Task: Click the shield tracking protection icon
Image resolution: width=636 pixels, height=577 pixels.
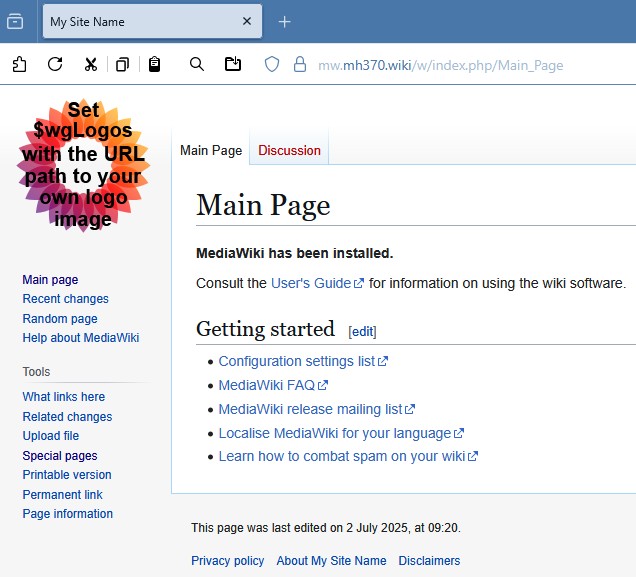Action: [271, 64]
